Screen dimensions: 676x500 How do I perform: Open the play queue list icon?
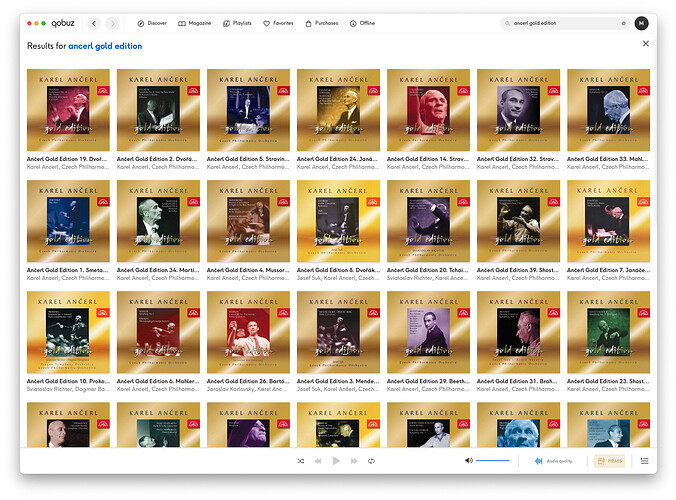tap(645, 461)
